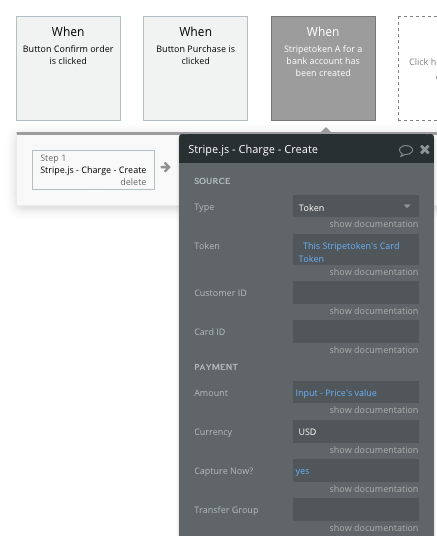Click the empty Transfer Group field

[x=356, y=510]
